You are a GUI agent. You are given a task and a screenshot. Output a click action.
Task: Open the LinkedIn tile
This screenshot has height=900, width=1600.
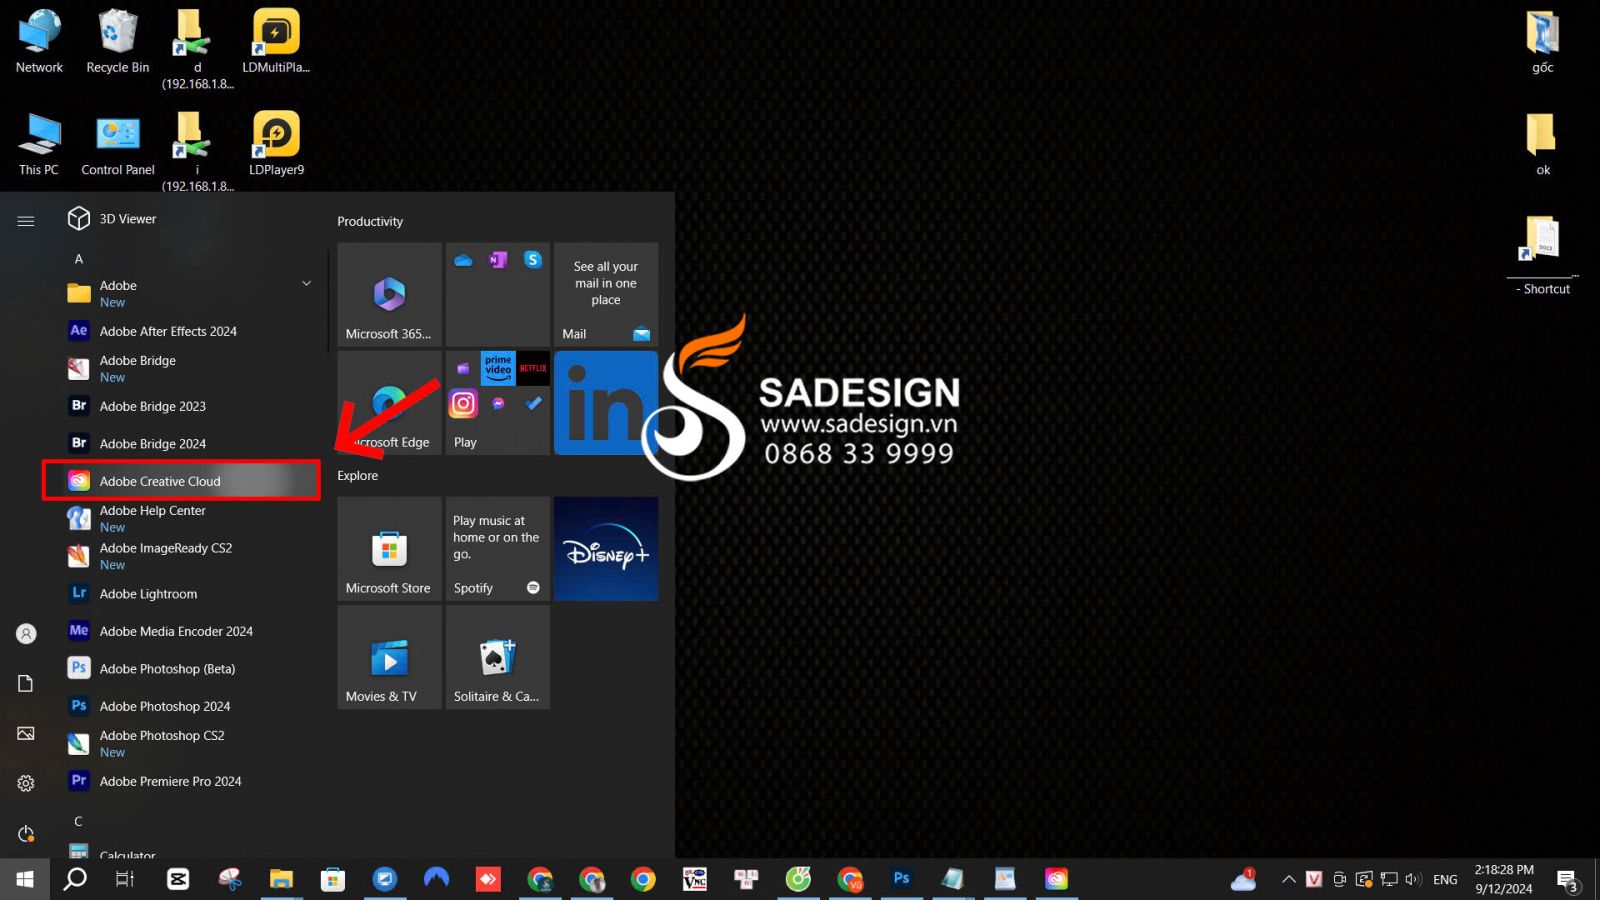[x=606, y=402]
